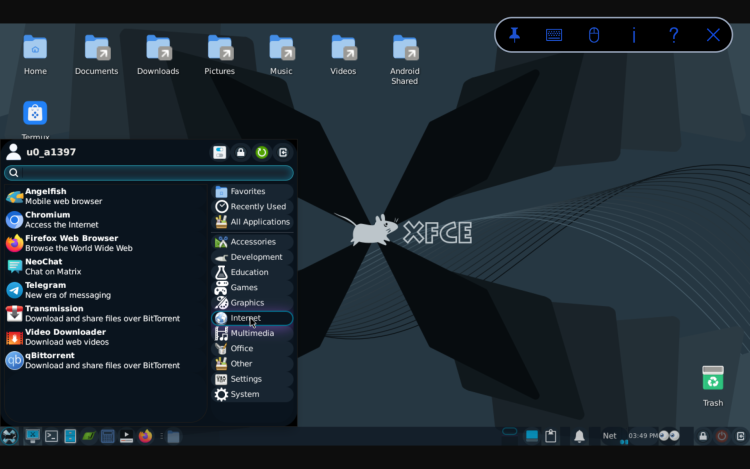750x469 pixels.
Task: Select the Games category
Action: 252,287
